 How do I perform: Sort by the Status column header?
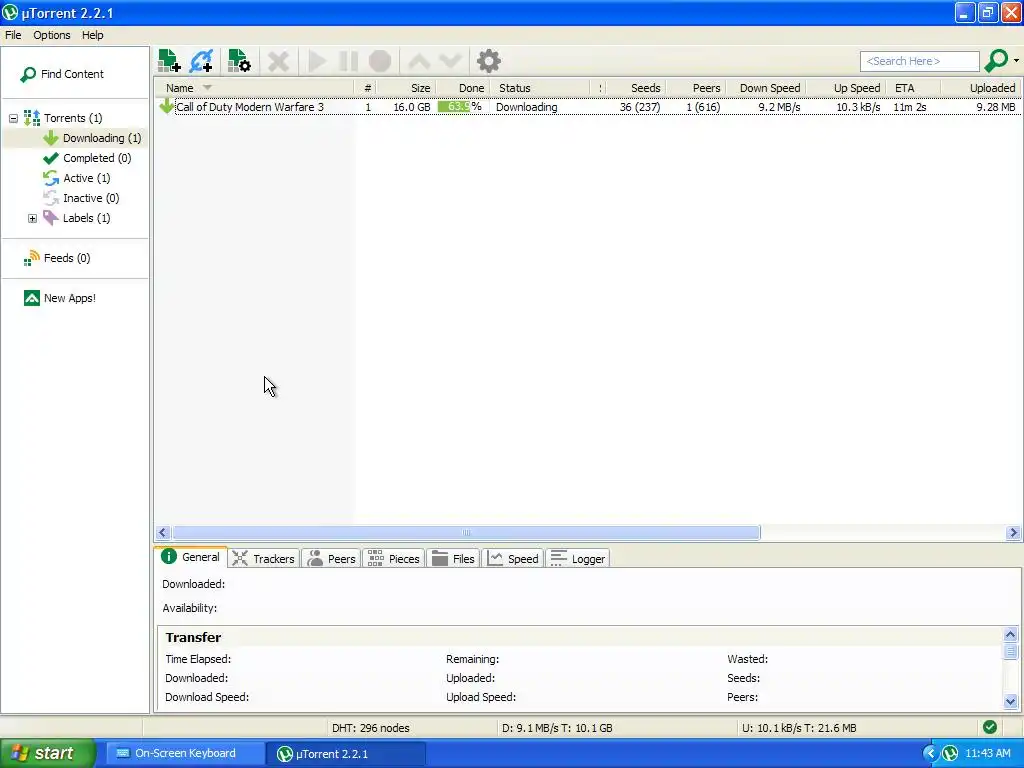pyautogui.click(x=539, y=88)
